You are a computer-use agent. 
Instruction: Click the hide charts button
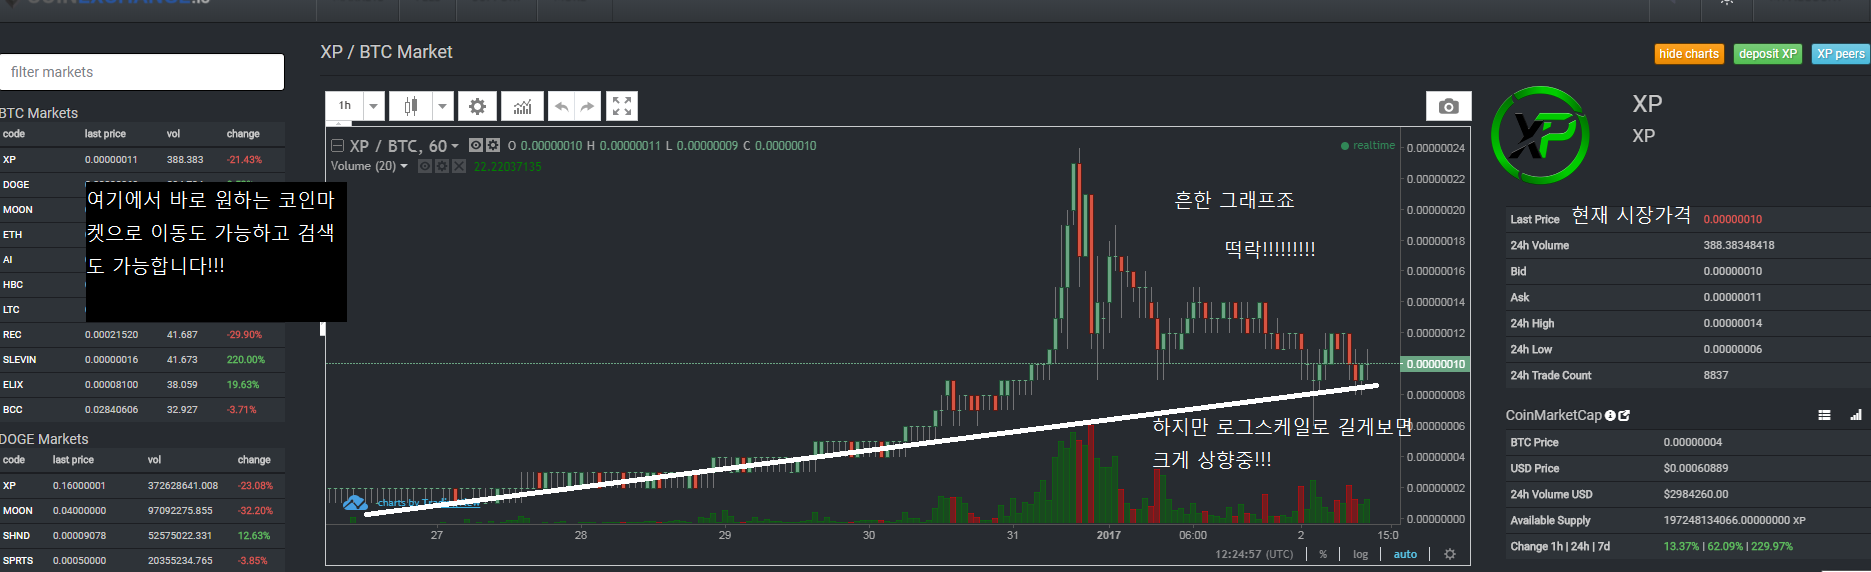pyautogui.click(x=1689, y=54)
